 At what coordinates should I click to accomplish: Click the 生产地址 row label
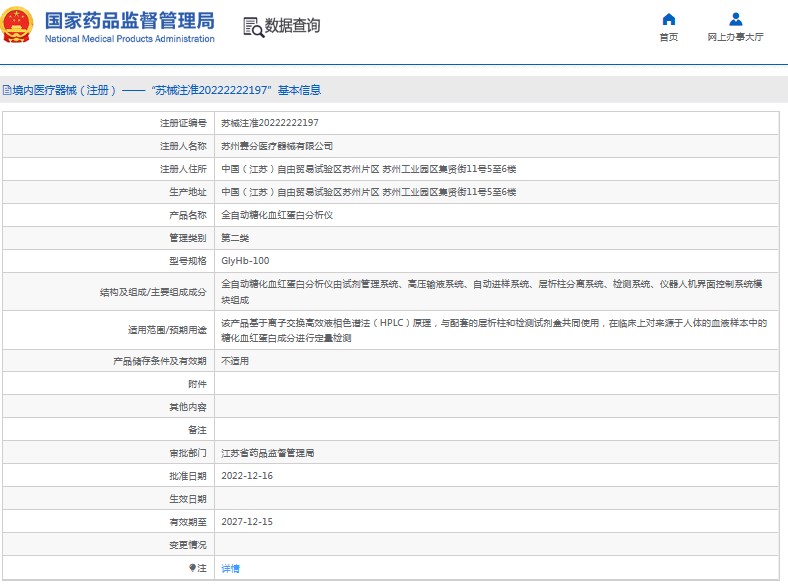pos(188,192)
